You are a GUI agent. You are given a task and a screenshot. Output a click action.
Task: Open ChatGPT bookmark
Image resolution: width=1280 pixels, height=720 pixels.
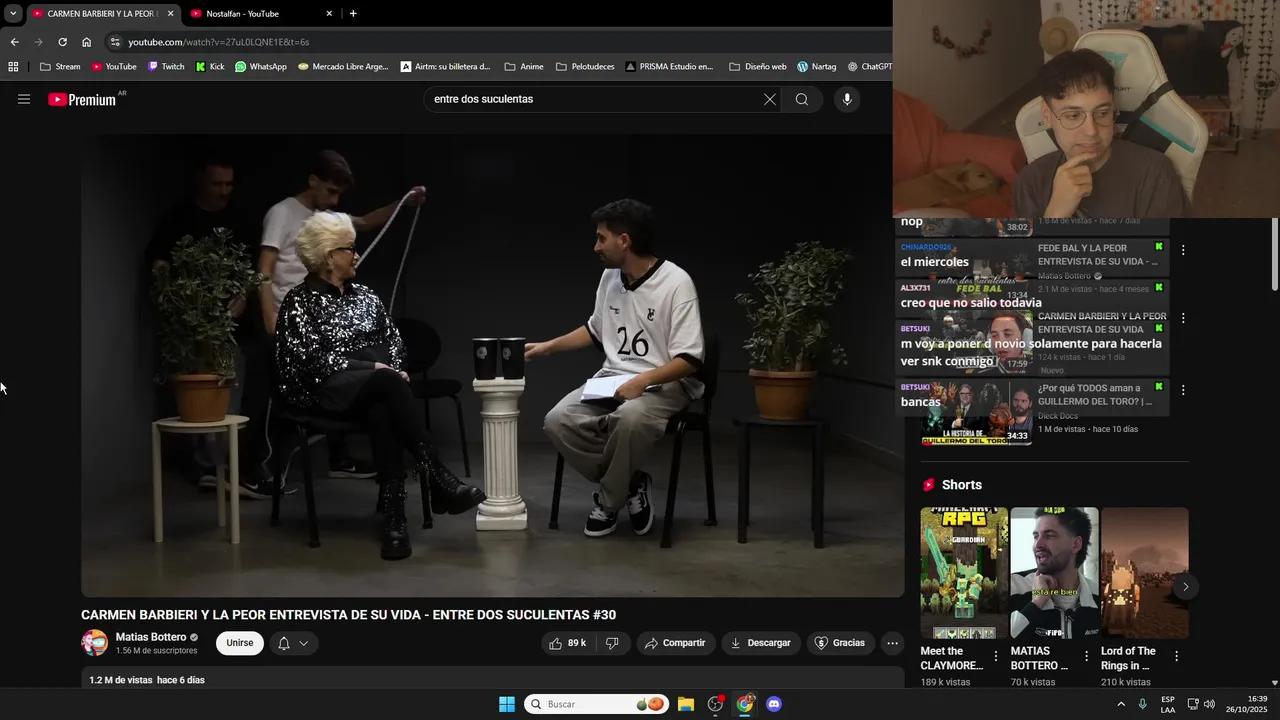(869, 67)
